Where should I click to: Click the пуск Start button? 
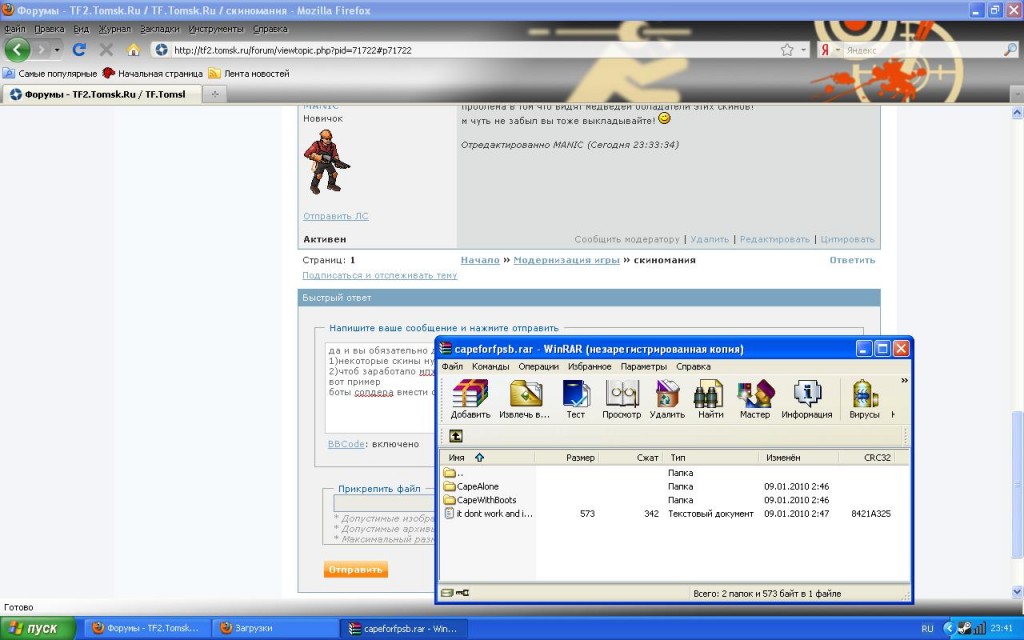pos(38,628)
